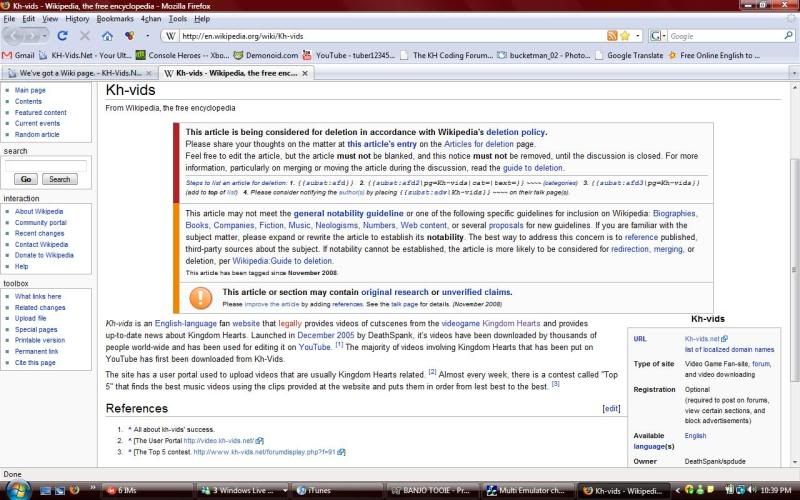Open the list all tabs dropdown

(x=794, y=73)
